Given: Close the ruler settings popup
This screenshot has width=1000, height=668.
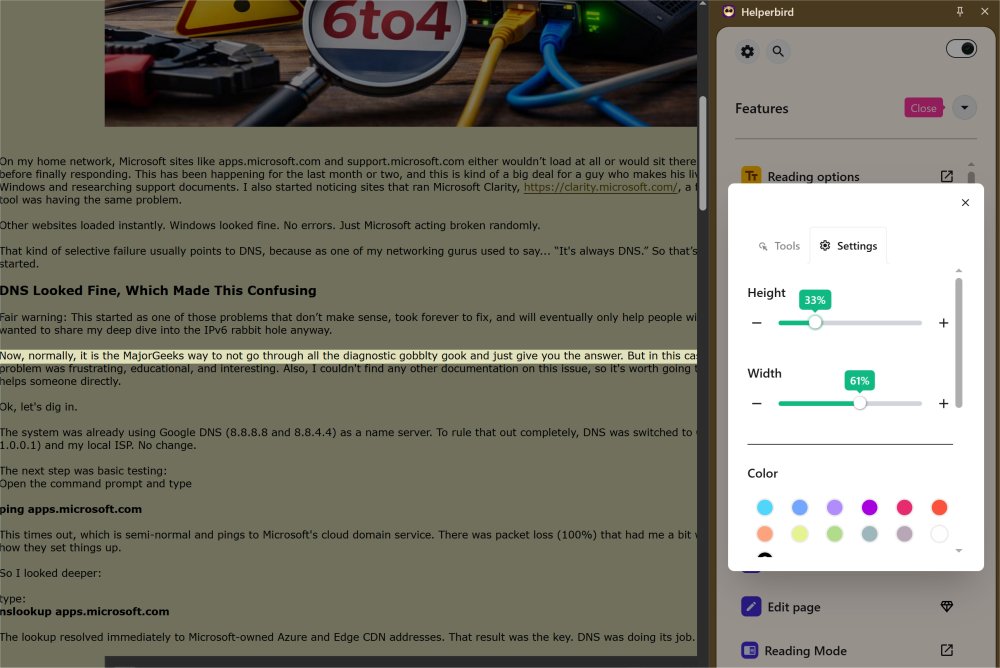Looking at the screenshot, I should click(965, 202).
